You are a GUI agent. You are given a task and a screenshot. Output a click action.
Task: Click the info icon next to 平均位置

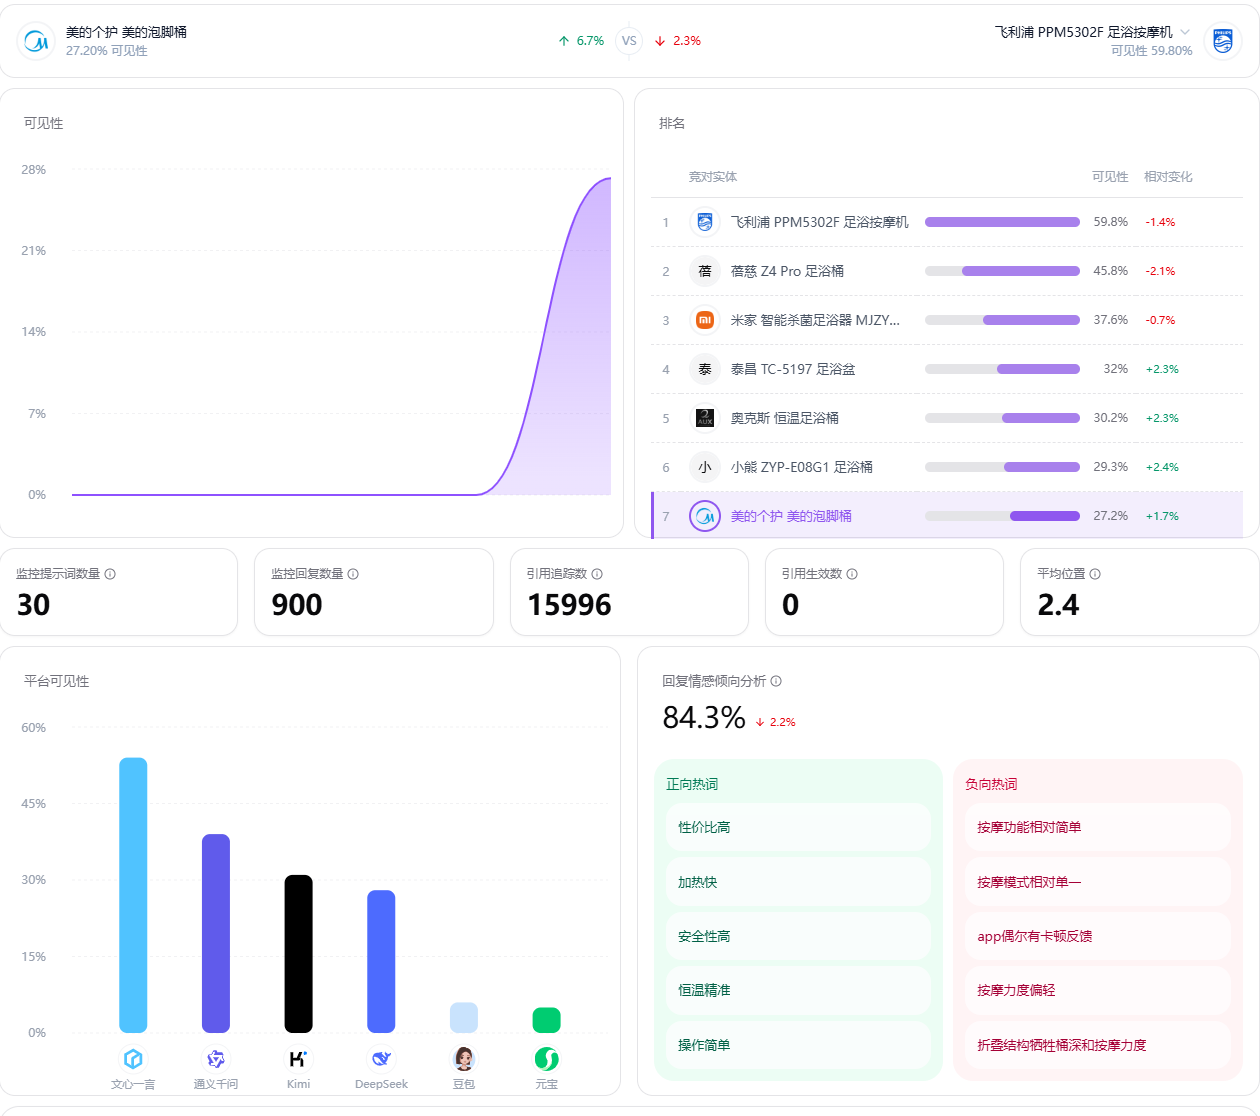point(1095,574)
